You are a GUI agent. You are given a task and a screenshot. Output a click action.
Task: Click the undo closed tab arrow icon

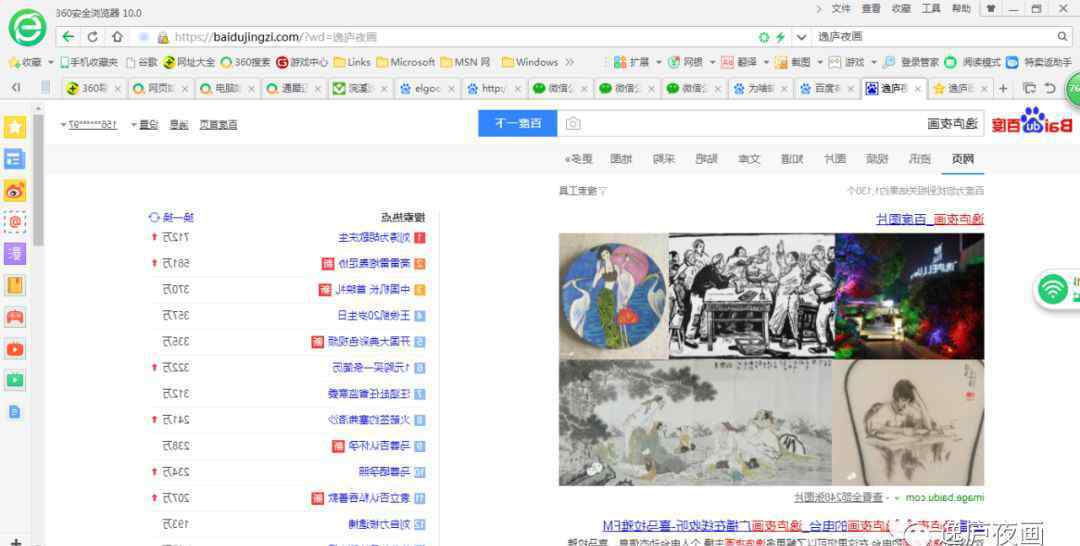[1050, 88]
